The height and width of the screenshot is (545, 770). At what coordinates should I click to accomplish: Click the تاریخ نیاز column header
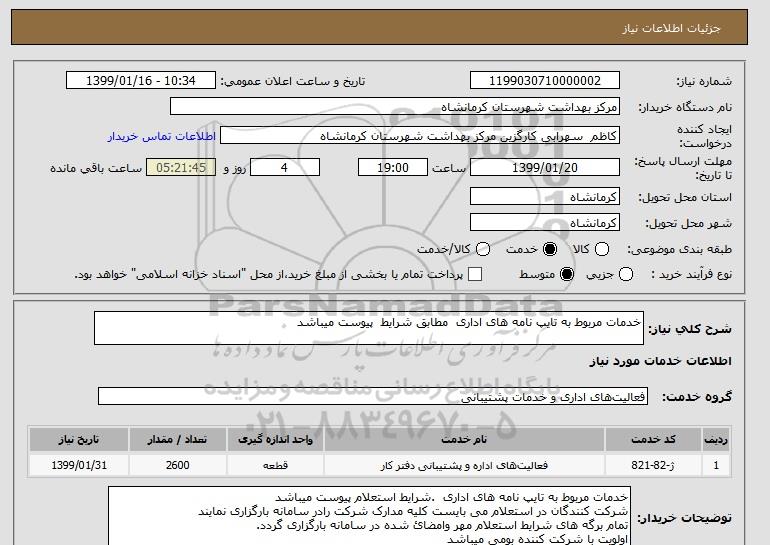79,439
